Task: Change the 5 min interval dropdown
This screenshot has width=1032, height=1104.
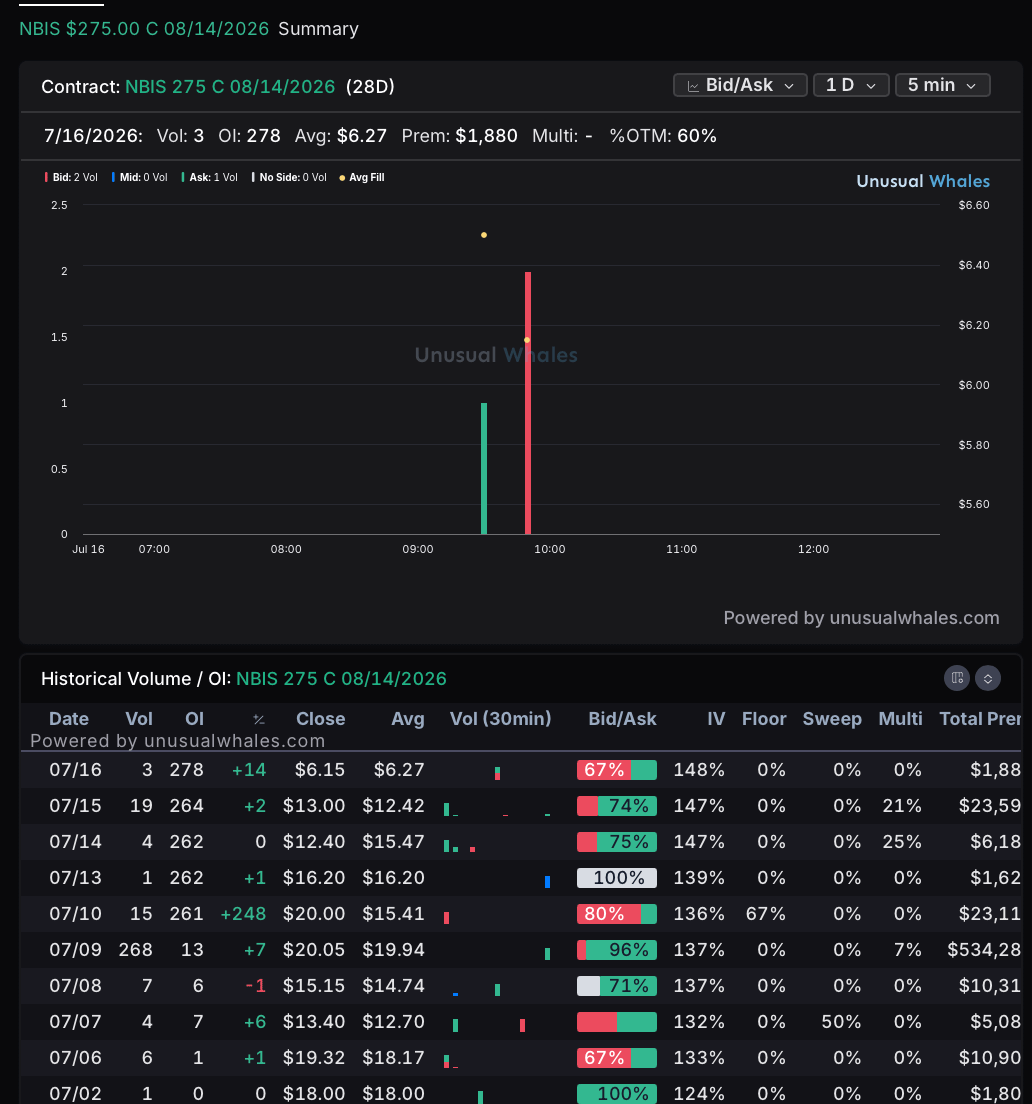Action: pos(943,85)
